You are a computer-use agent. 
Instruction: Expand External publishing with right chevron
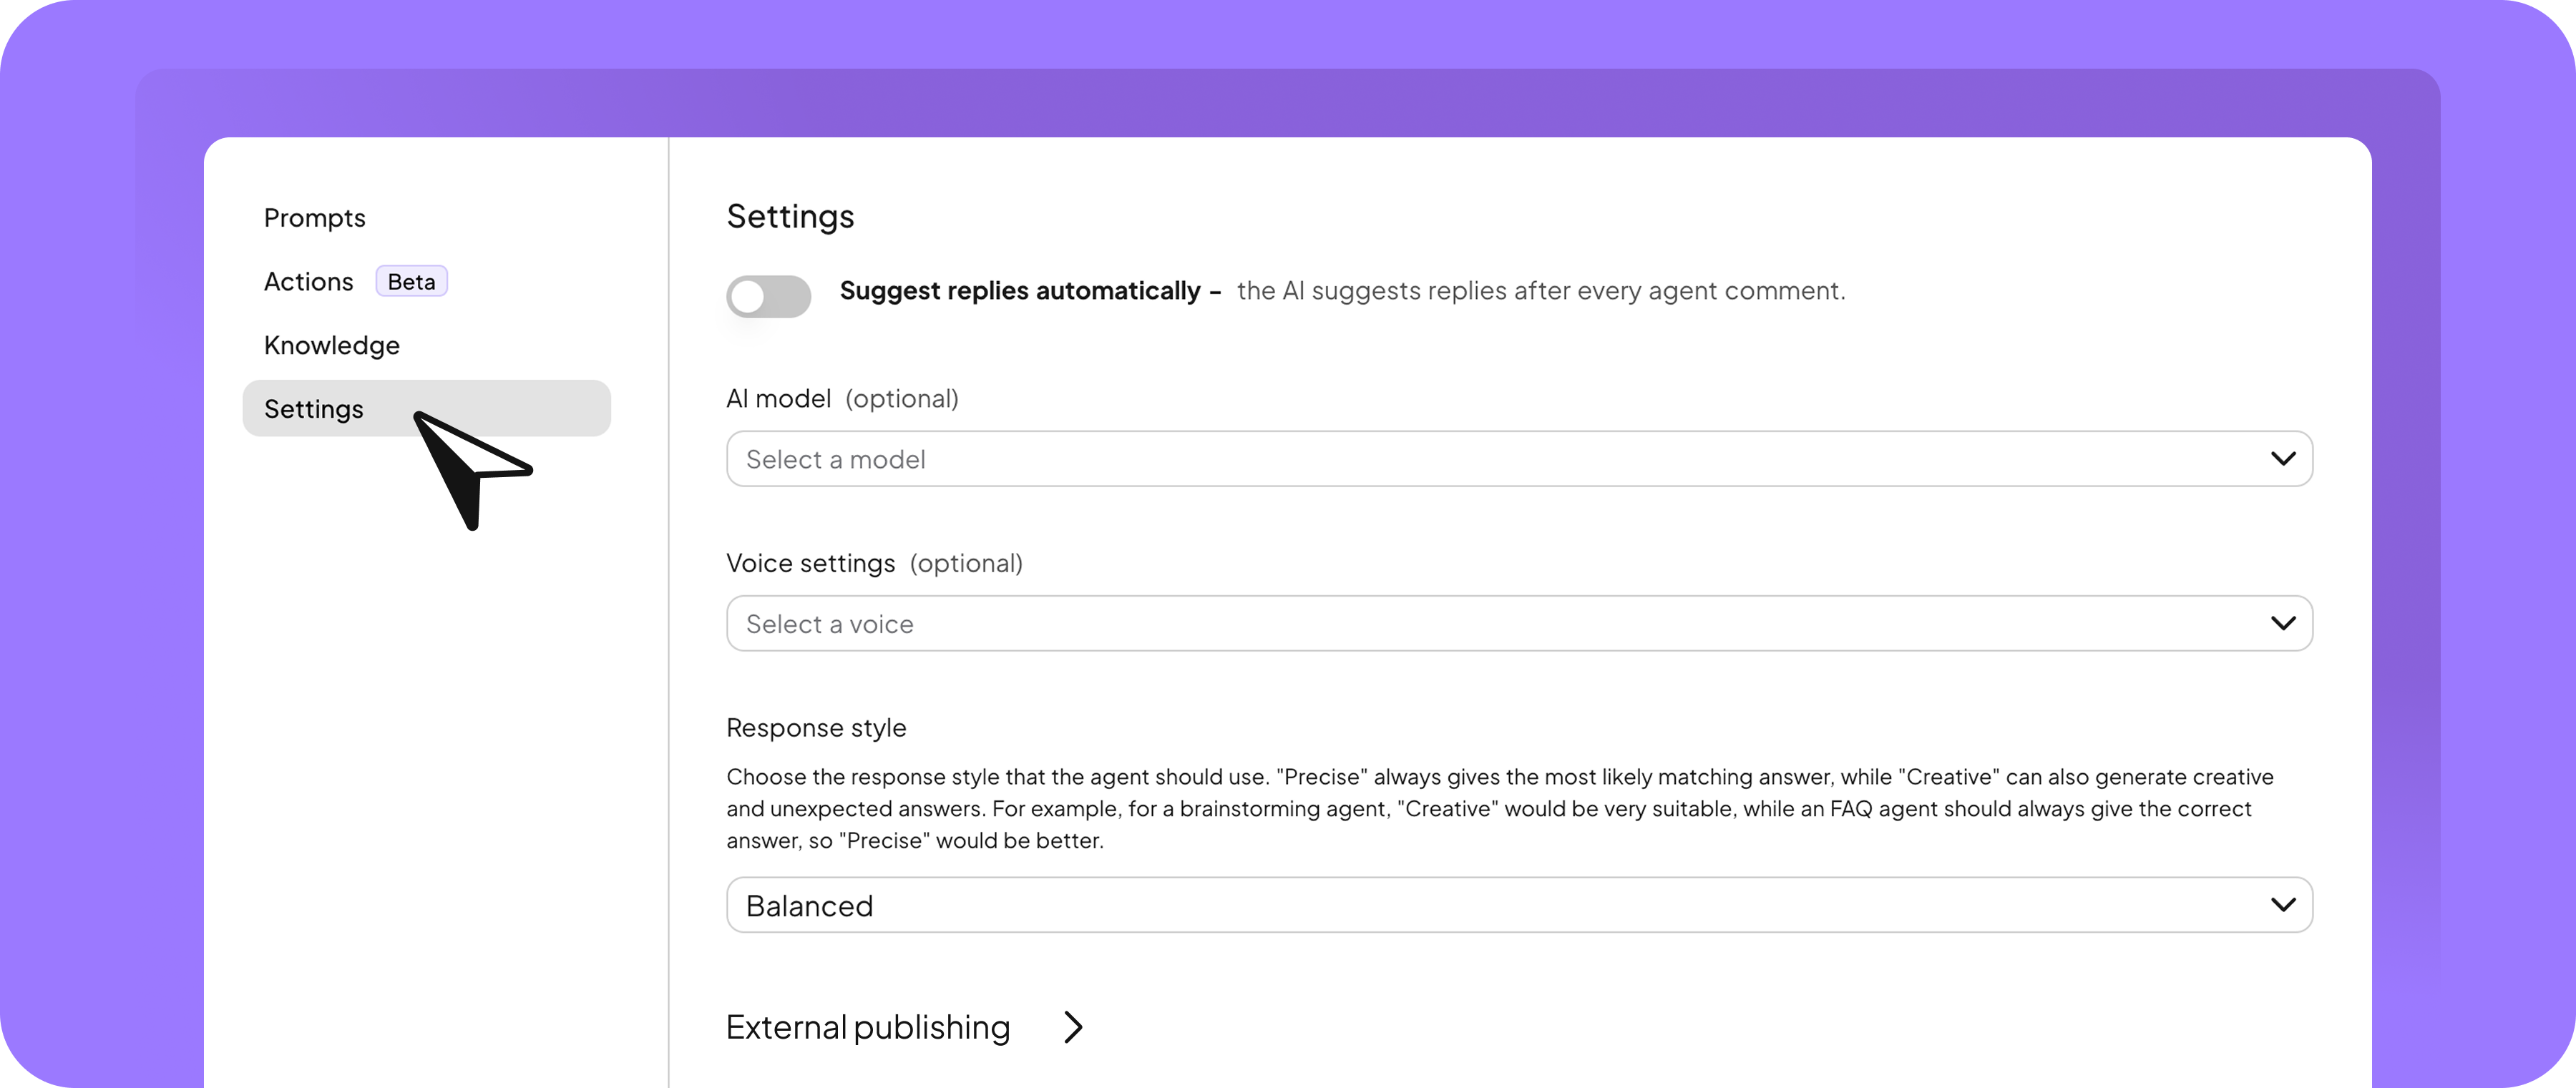click(1073, 1028)
